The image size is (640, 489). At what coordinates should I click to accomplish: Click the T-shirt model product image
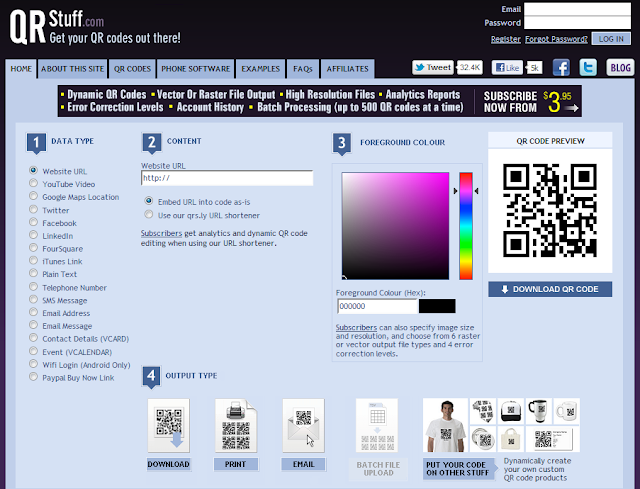click(445, 425)
